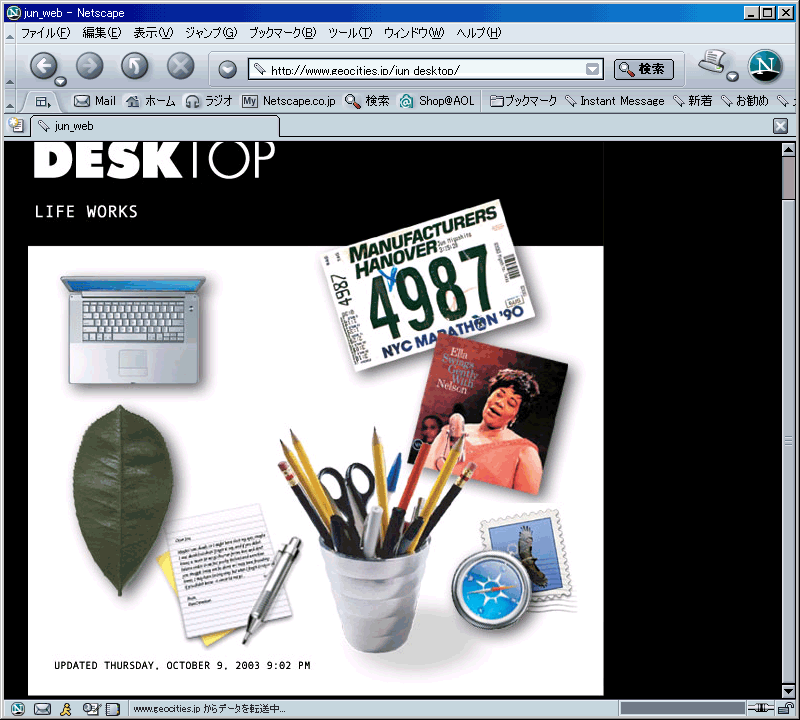Open the print options dropdown arrow
Screen dimensions: 800x720
pyautogui.click(x=733, y=77)
